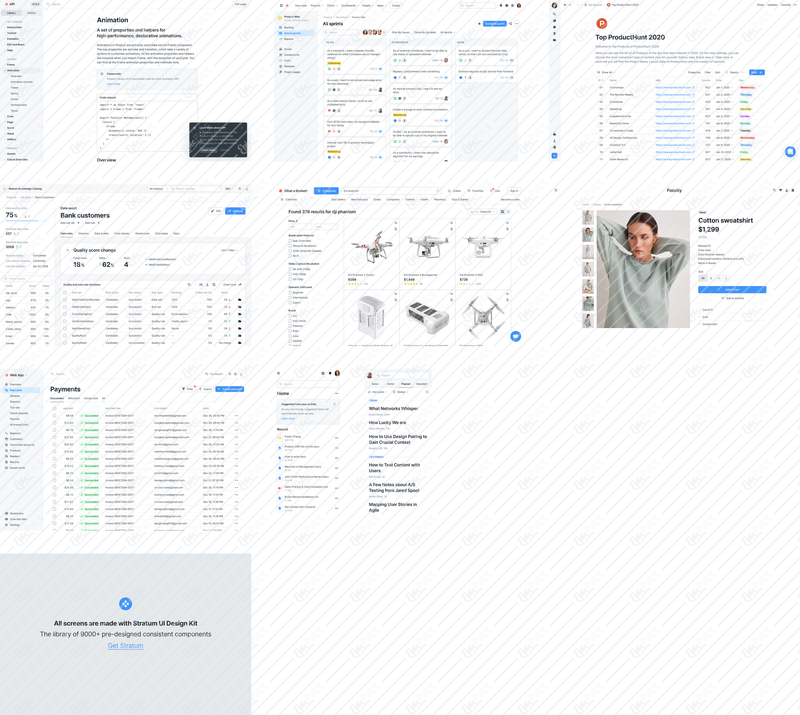800x715 pixels.
Task: Click the Add to Cart button
Action: 732,289
